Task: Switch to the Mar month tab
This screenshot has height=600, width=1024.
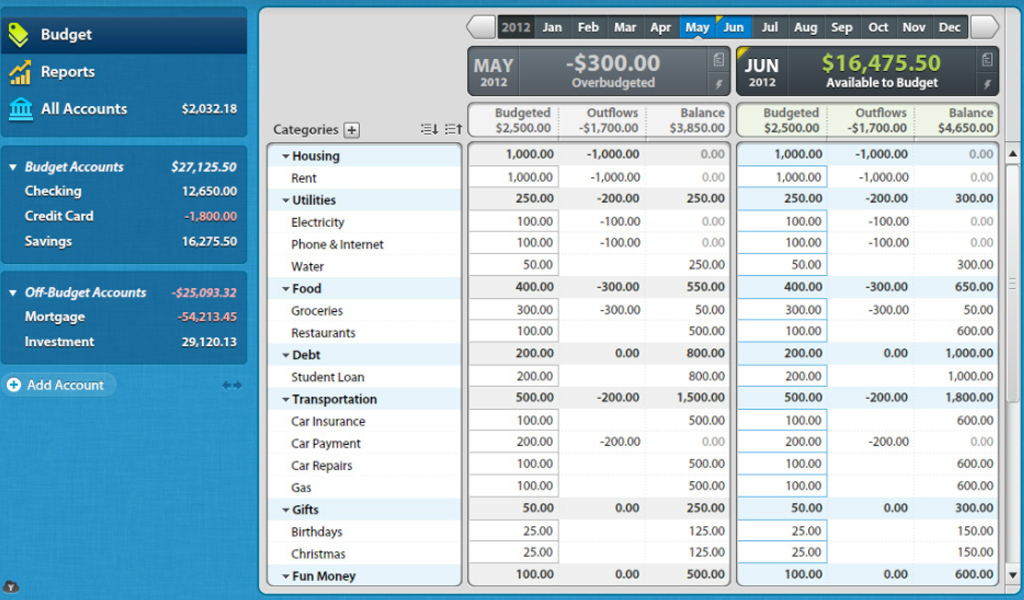Action: (x=625, y=27)
